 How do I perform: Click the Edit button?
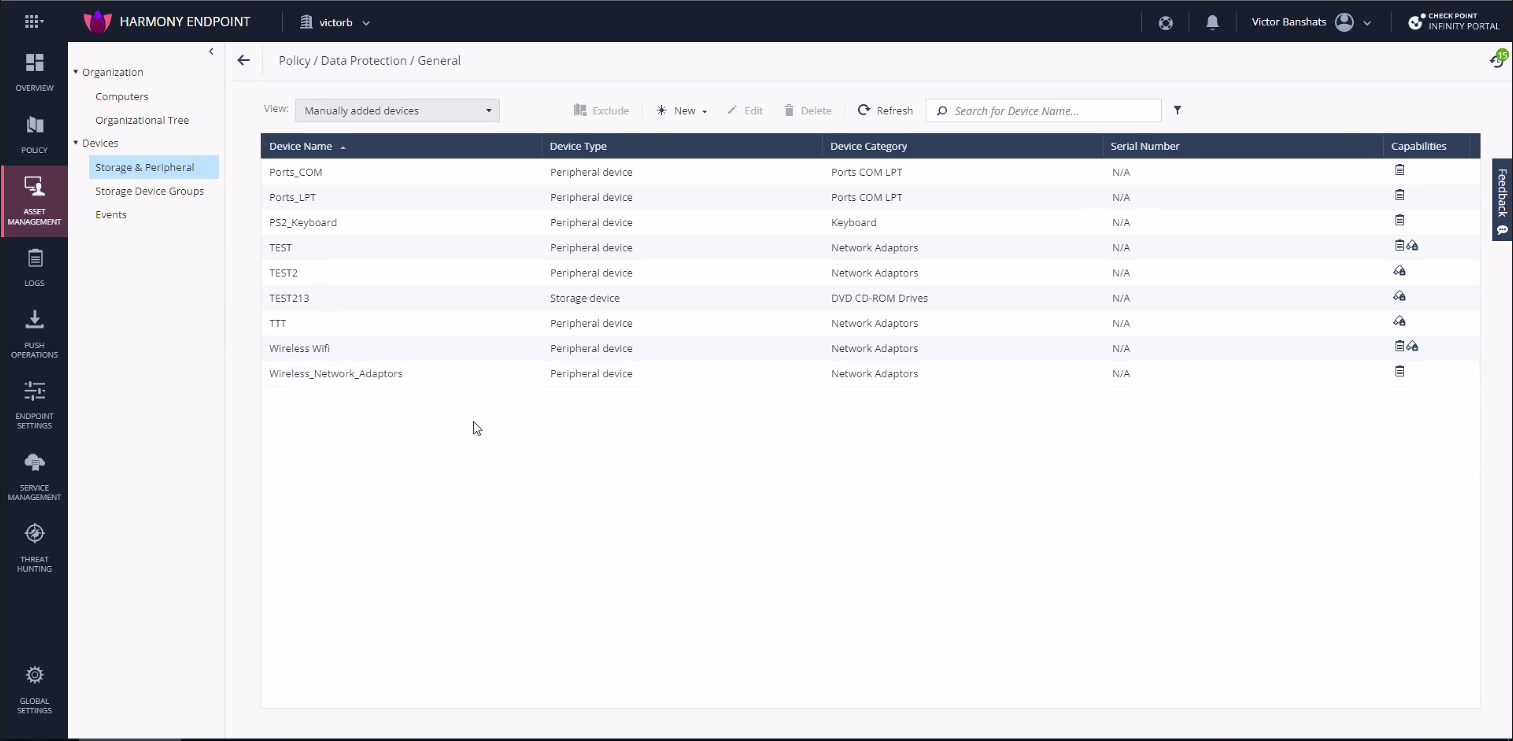(745, 111)
